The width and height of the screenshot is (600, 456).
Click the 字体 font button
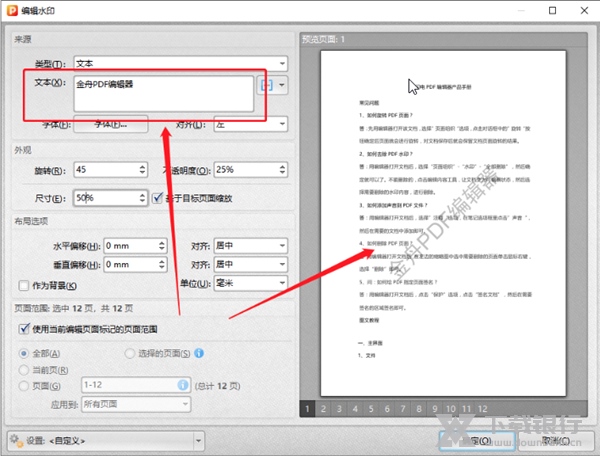click(111, 124)
